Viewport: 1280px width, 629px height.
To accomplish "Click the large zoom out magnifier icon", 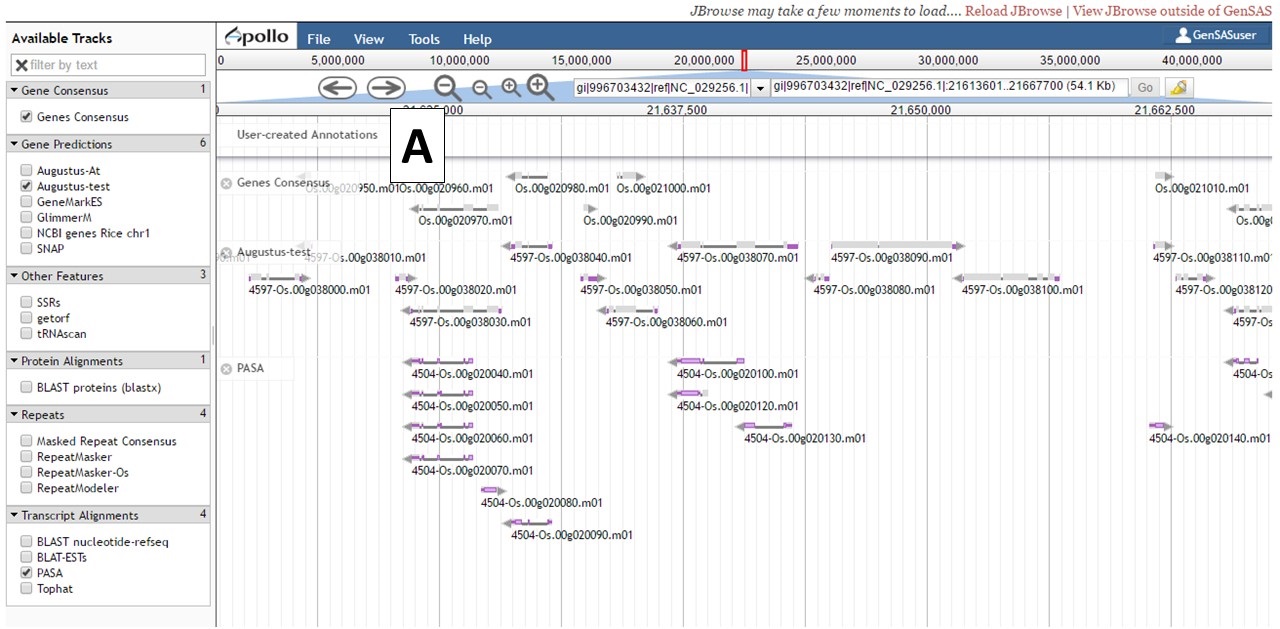I will (x=446, y=88).
